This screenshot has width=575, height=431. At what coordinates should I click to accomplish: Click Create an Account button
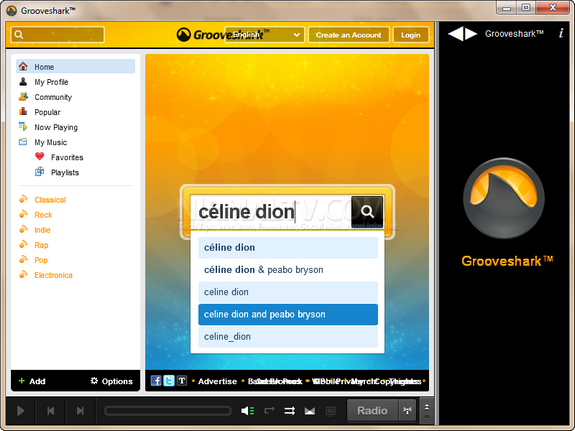348,35
